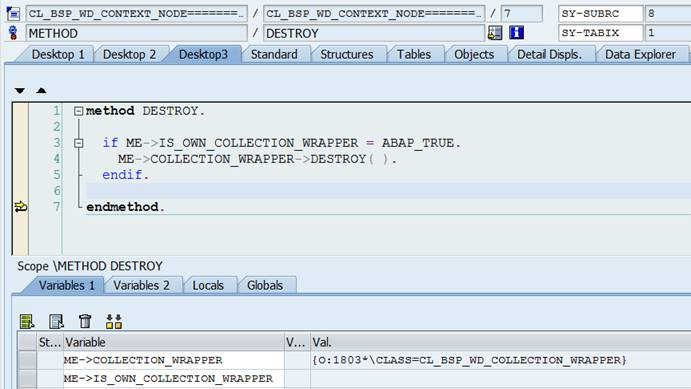Click the row selector for ME->COLLECTION_WRAPPER
The width and height of the screenshot is (691, 389).
tap(27, 360)
